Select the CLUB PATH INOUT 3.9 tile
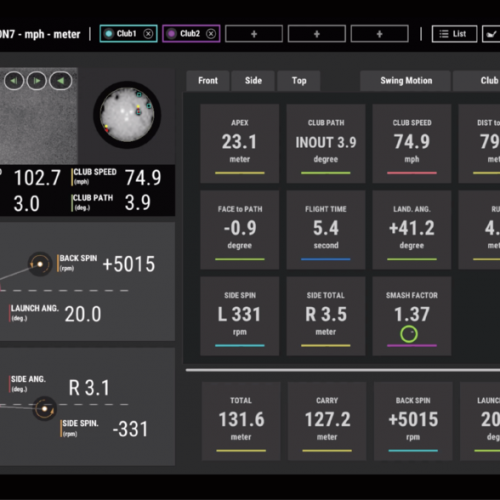 tap(326, 143)
